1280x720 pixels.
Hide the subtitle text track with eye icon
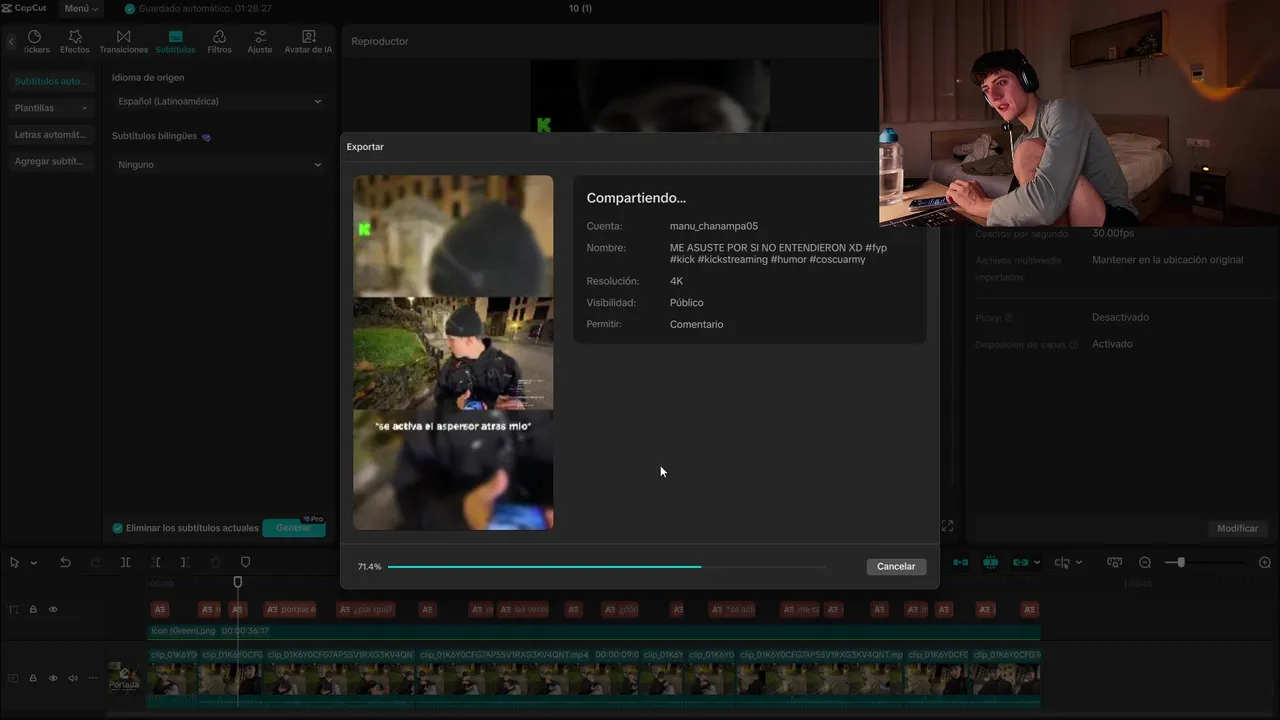click(x=53, y=609)
